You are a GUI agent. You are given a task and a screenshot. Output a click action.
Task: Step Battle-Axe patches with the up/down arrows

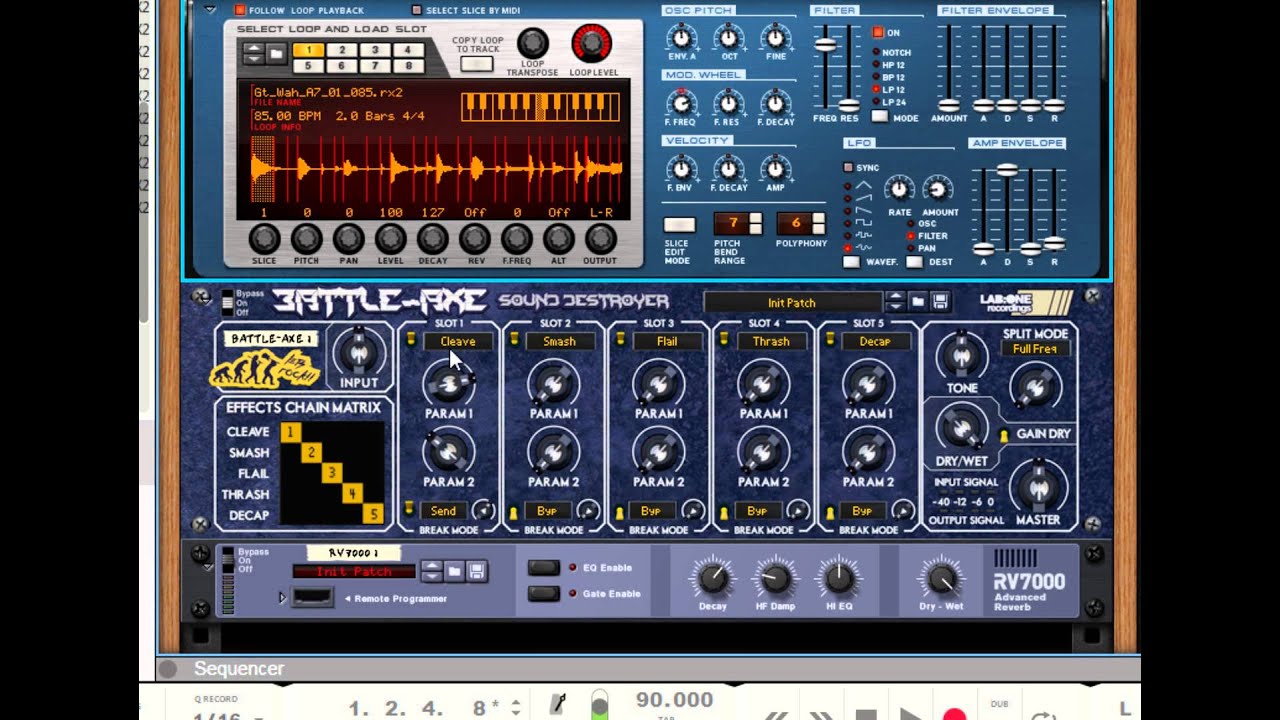[x=895, y=302]
